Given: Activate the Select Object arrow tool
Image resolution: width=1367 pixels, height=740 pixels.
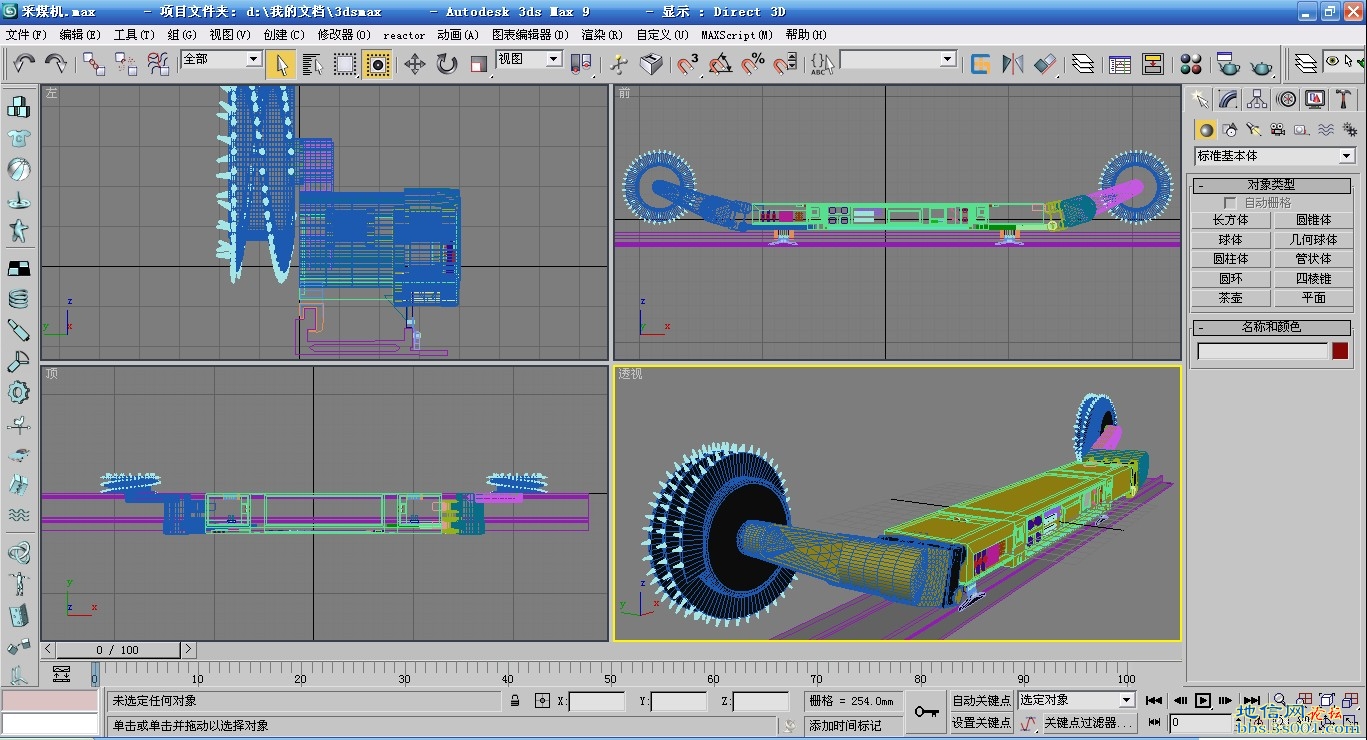Looking at the screenshot, I should point(281,64).
